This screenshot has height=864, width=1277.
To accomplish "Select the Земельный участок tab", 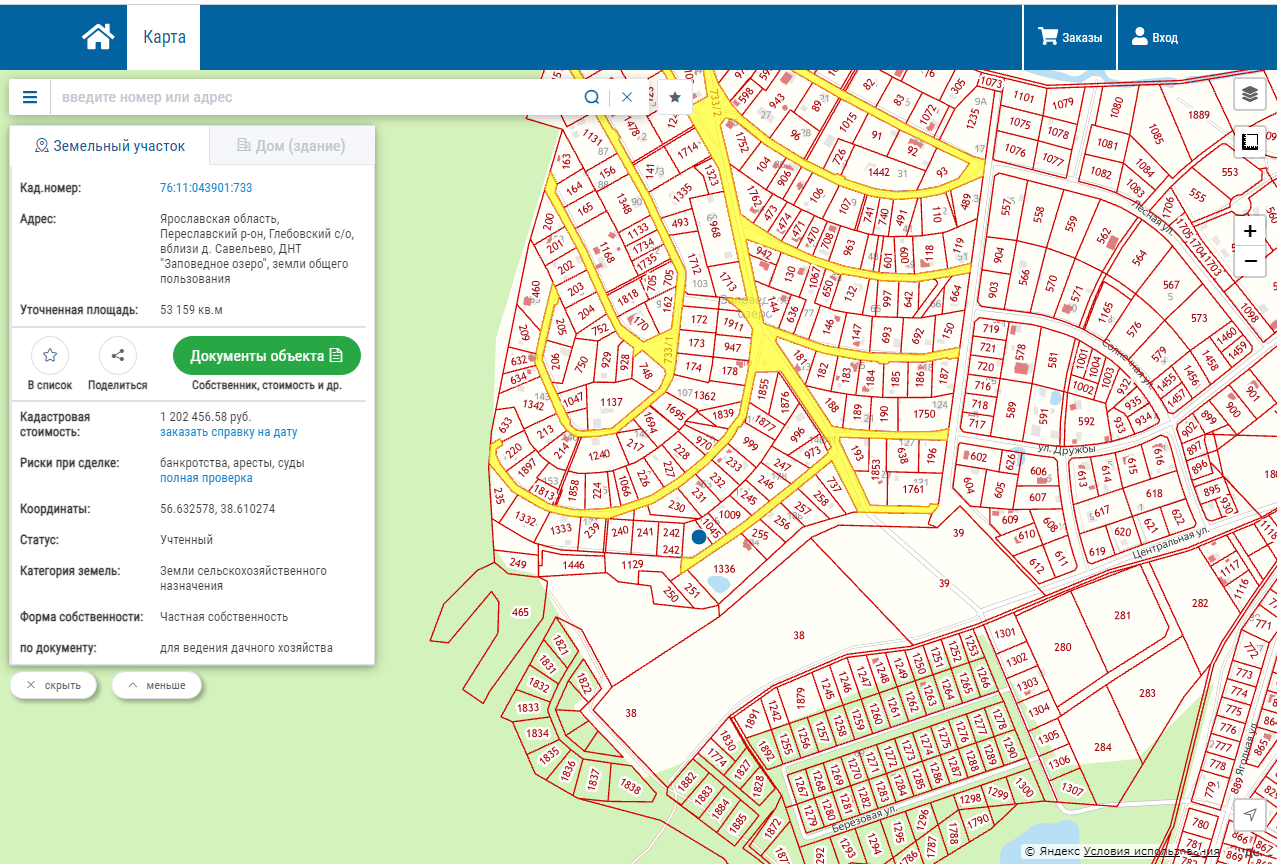I will coord(110,146).
